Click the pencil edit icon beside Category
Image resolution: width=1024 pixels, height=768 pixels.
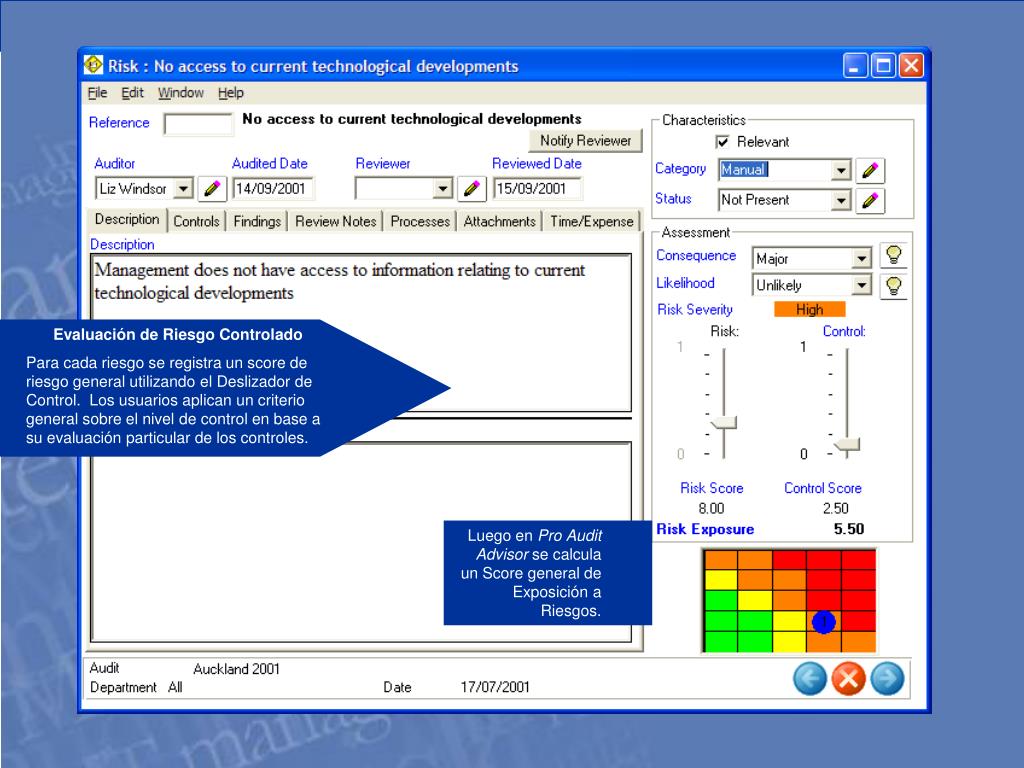[x=870, y=170]
